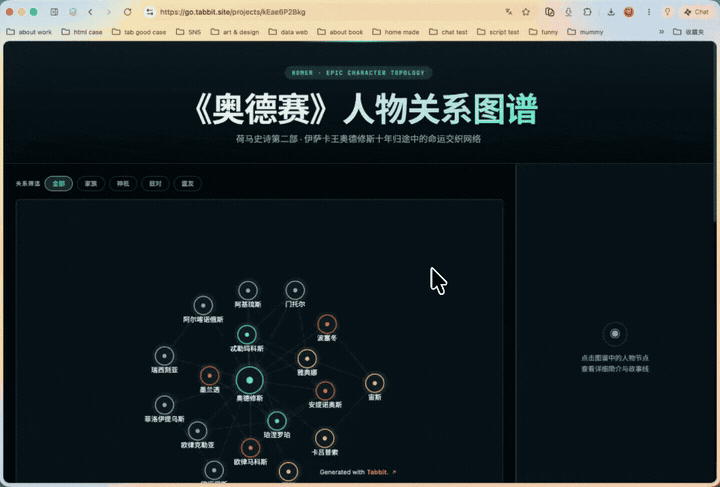Image resolution: width=720 pixels, height=487 pixels.
Task: Select the central 奥德修斯 node
Action: point(249,381)
